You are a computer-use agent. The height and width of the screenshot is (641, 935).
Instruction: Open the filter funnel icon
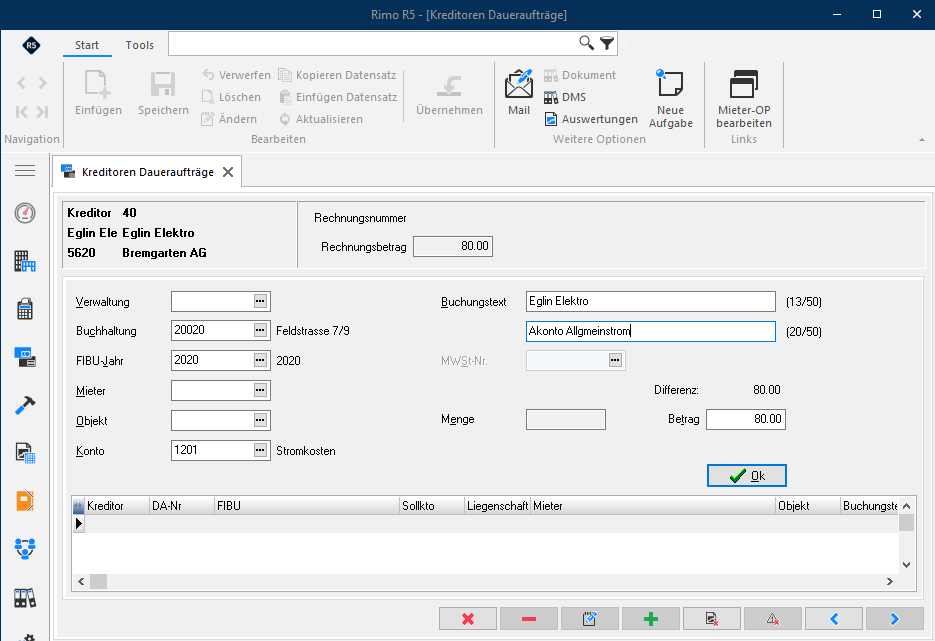click(607, 43)
